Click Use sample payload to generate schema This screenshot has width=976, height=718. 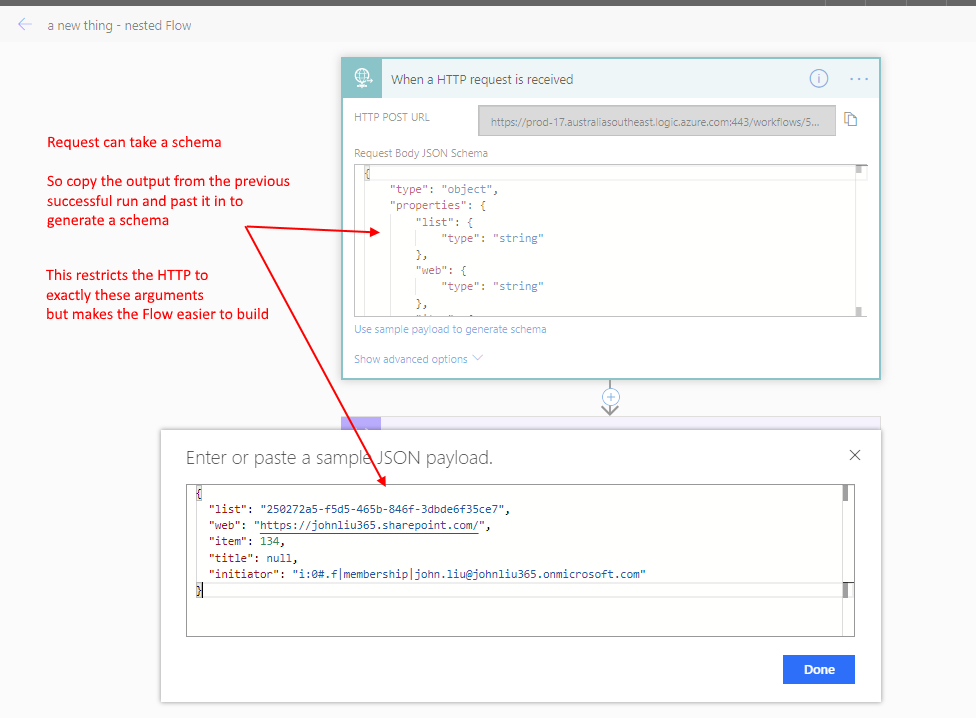pyautogui.click(x=450, y=329)
